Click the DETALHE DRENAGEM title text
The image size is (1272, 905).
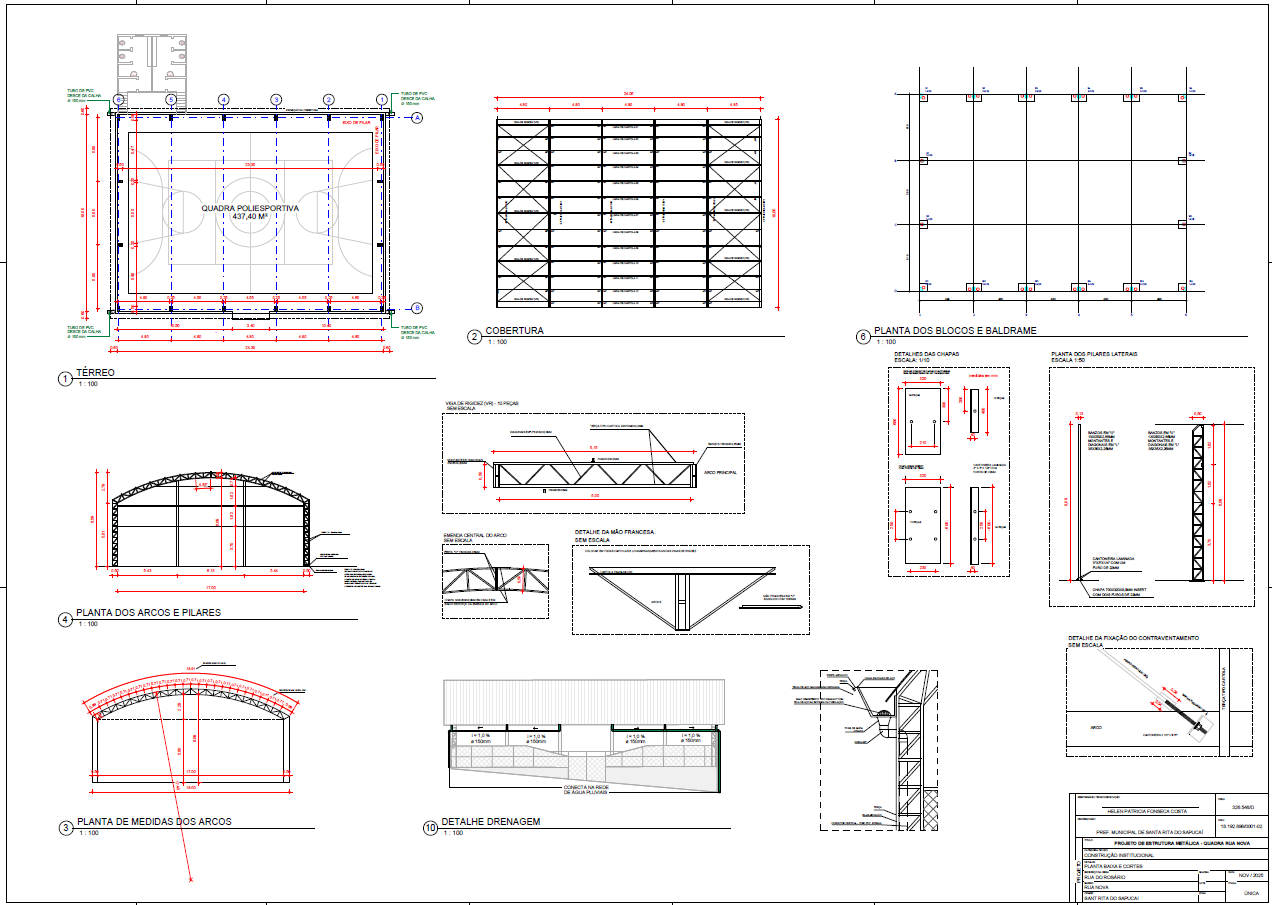click(x=491, y=822)
